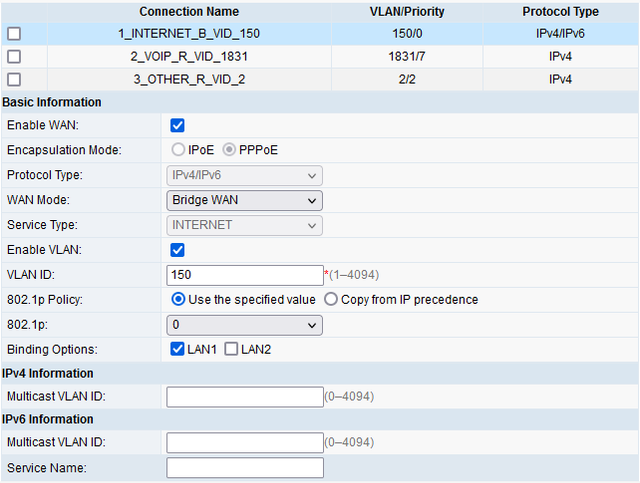Toggle the Enable VLAN checkbox
Image resolution: width=640 pixels, height=483 pixels.
[x=178, y=250]
